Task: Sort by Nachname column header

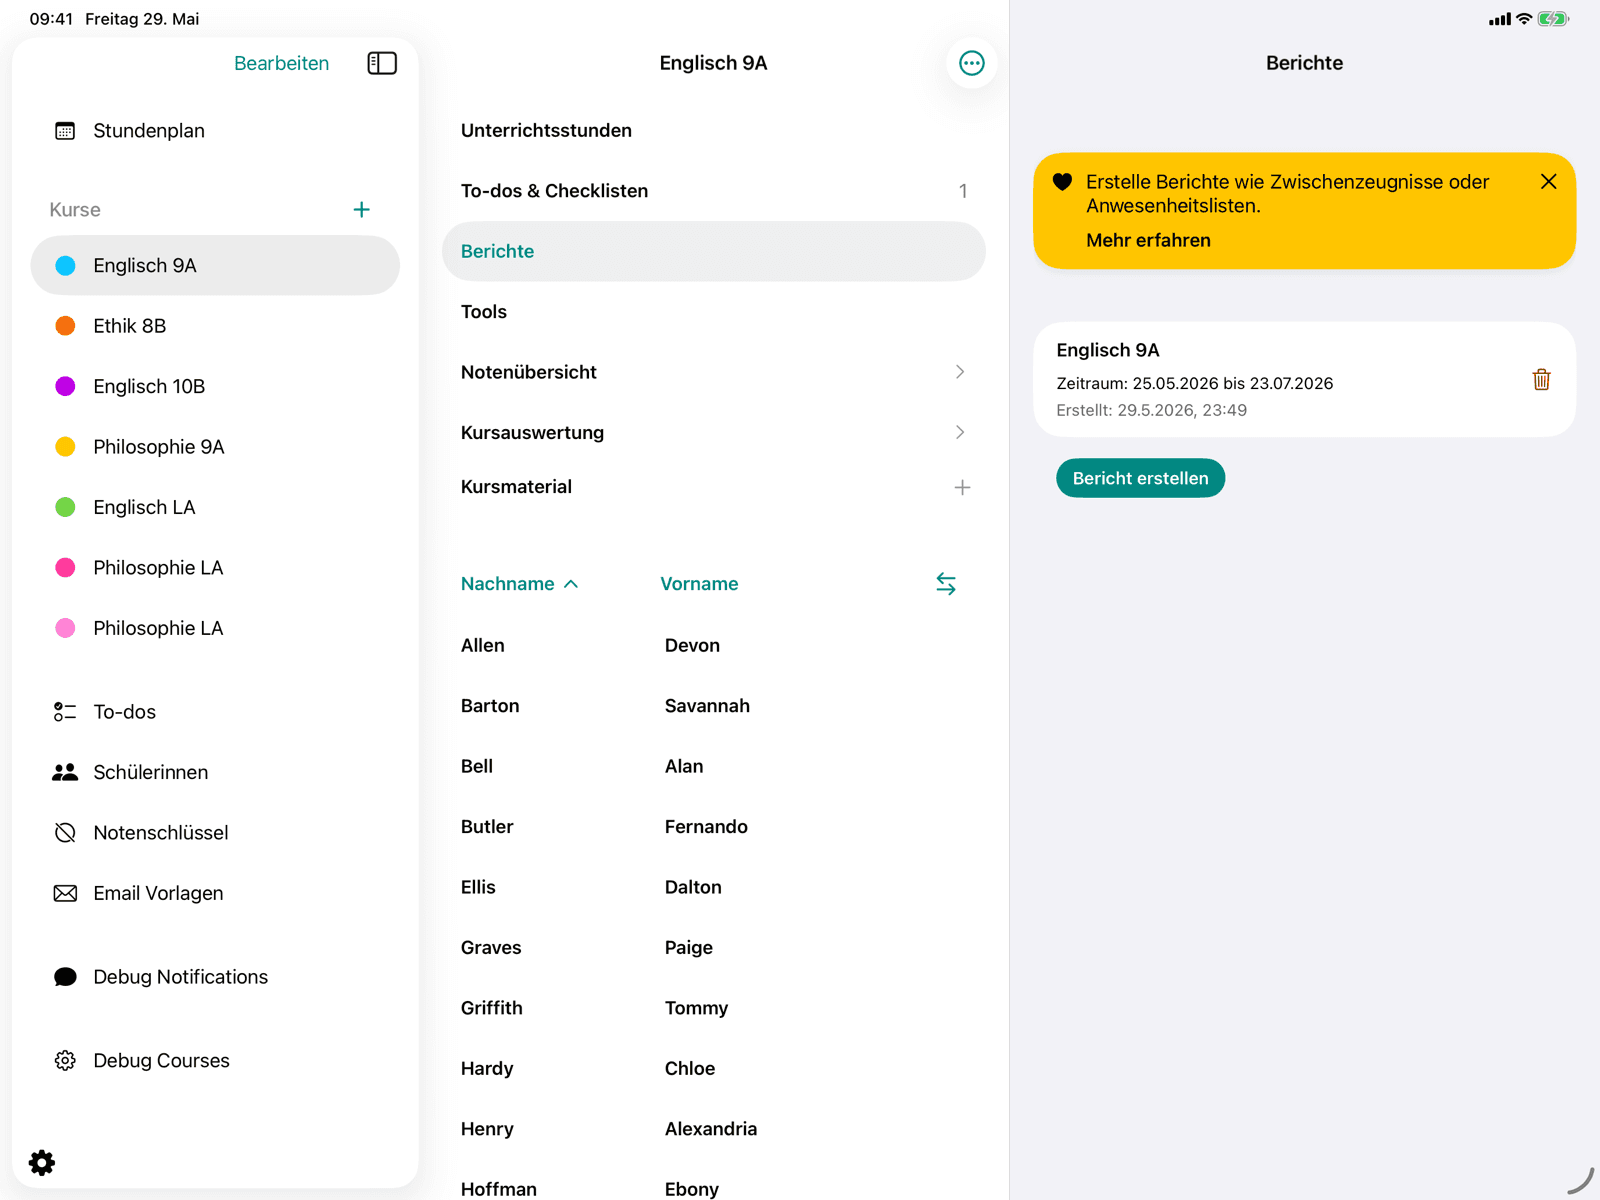Action: point(519,584)
